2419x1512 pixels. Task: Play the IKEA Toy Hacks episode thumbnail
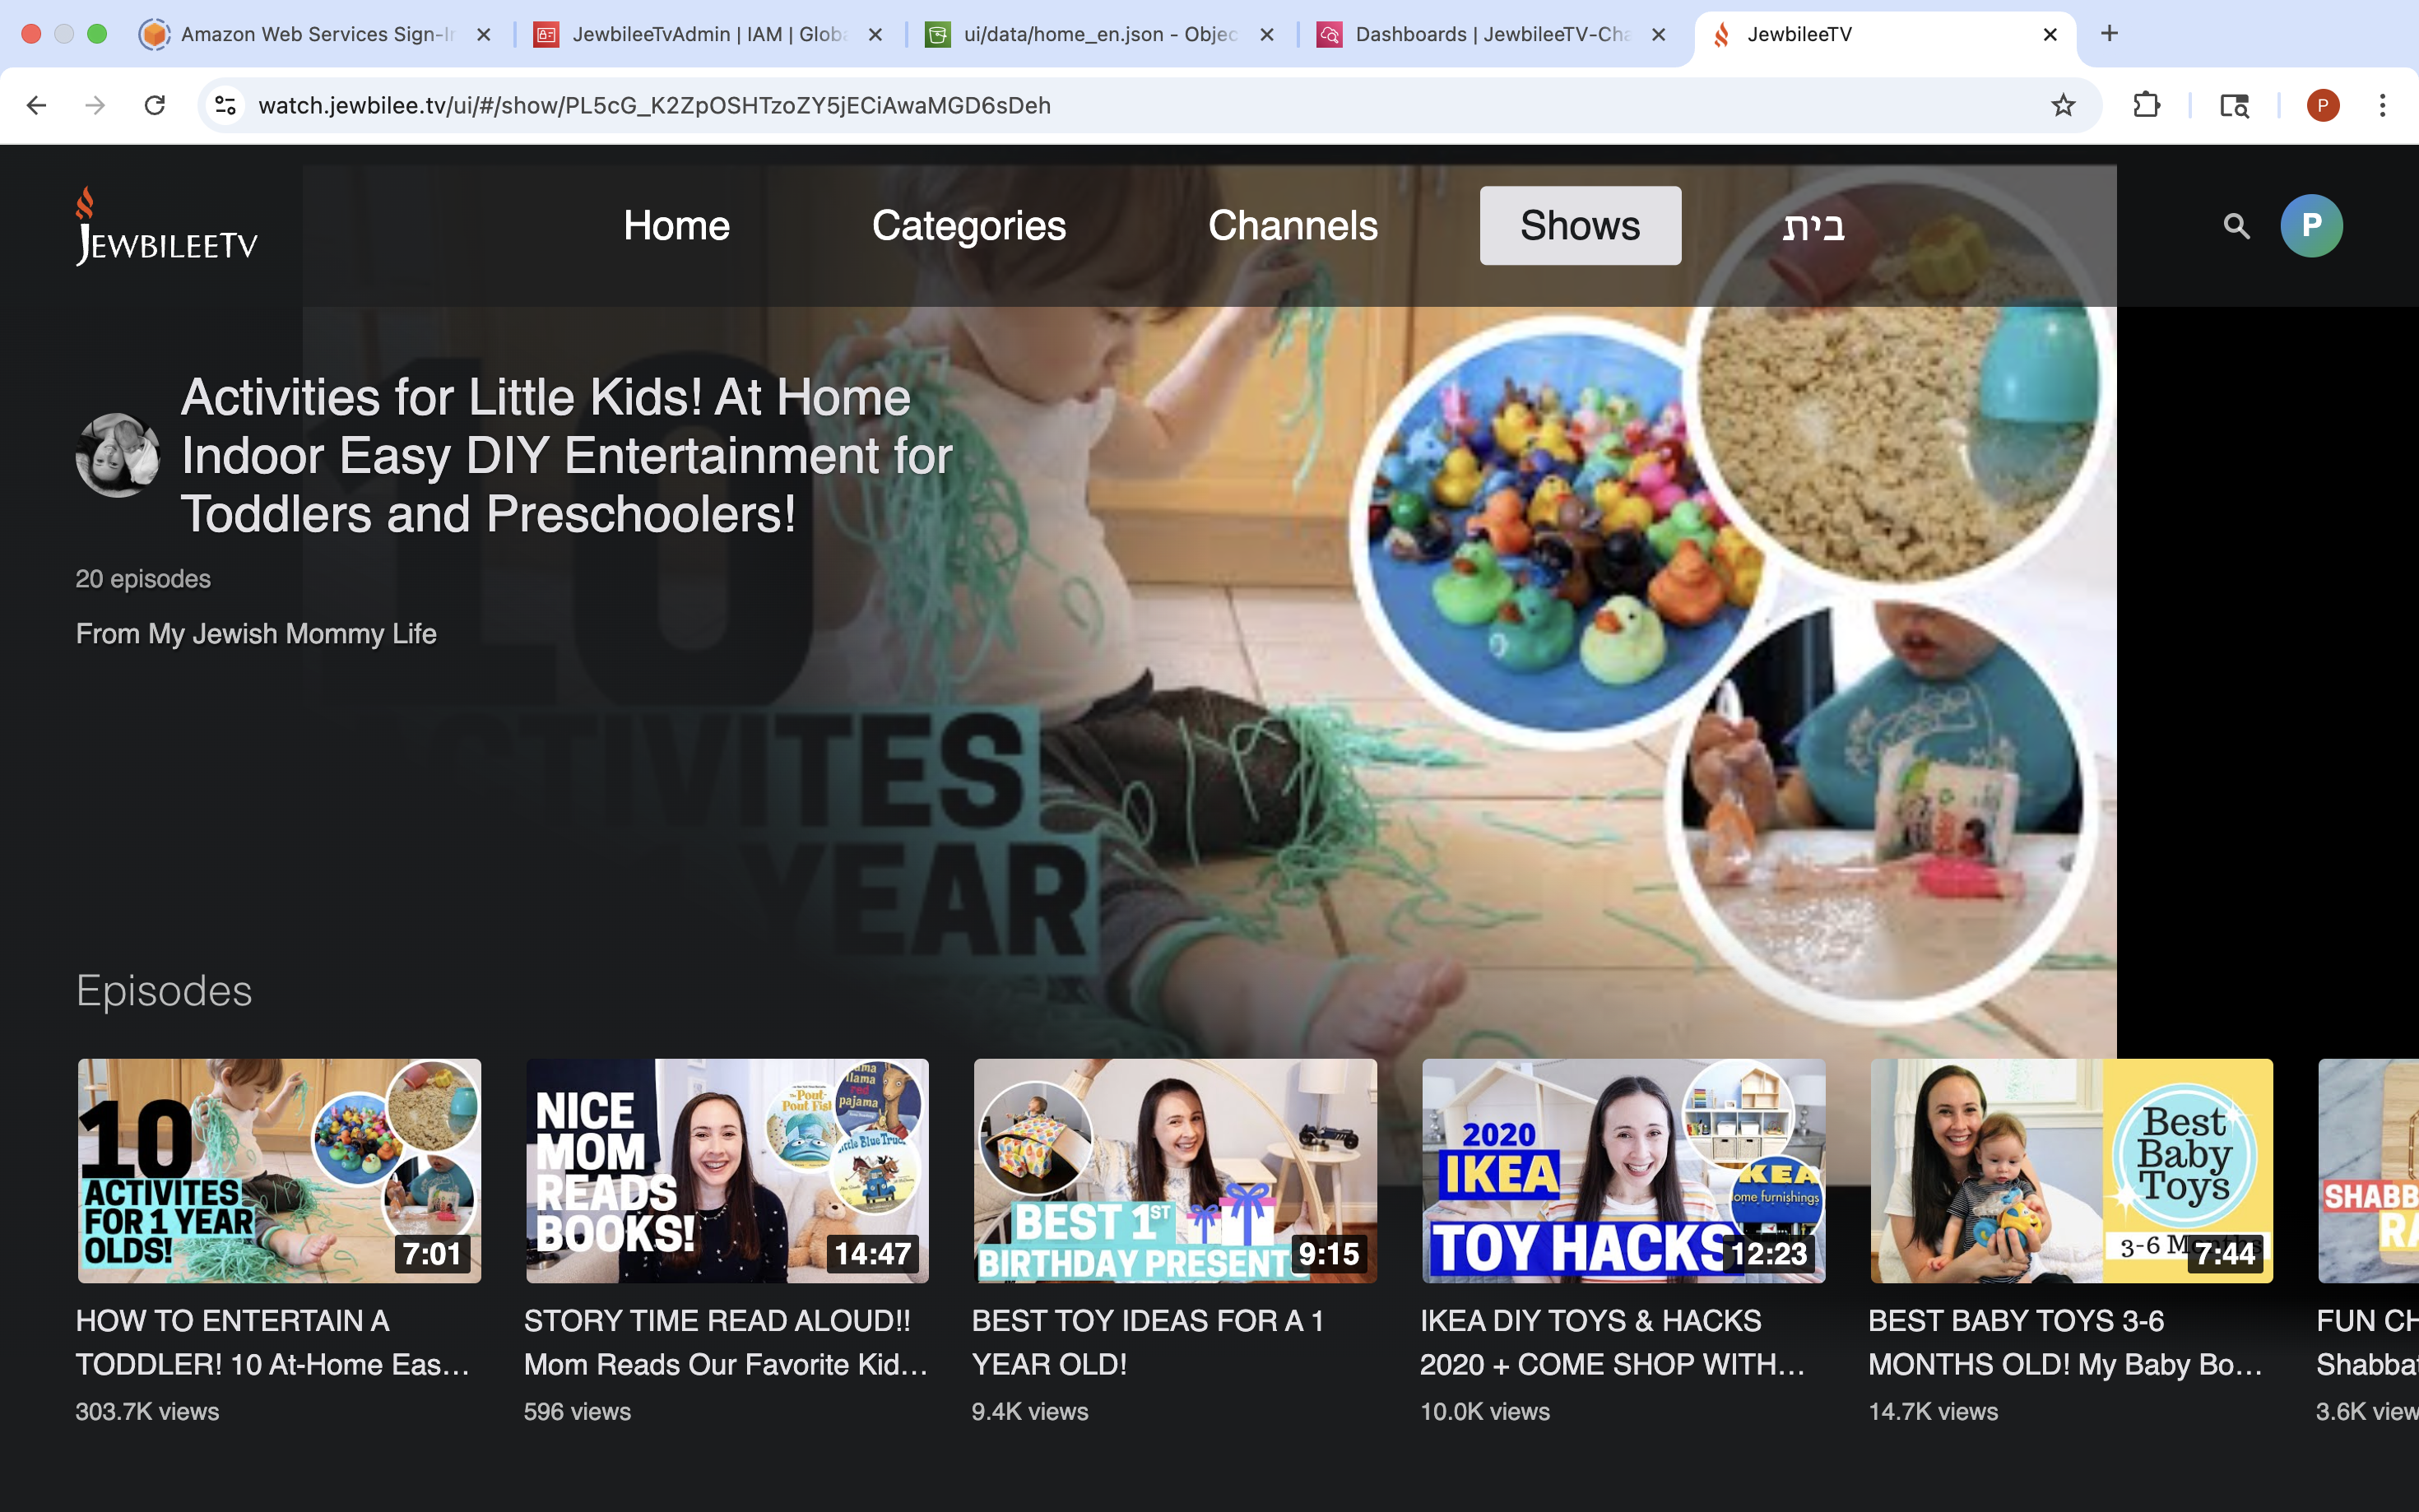point(1623,1170)
